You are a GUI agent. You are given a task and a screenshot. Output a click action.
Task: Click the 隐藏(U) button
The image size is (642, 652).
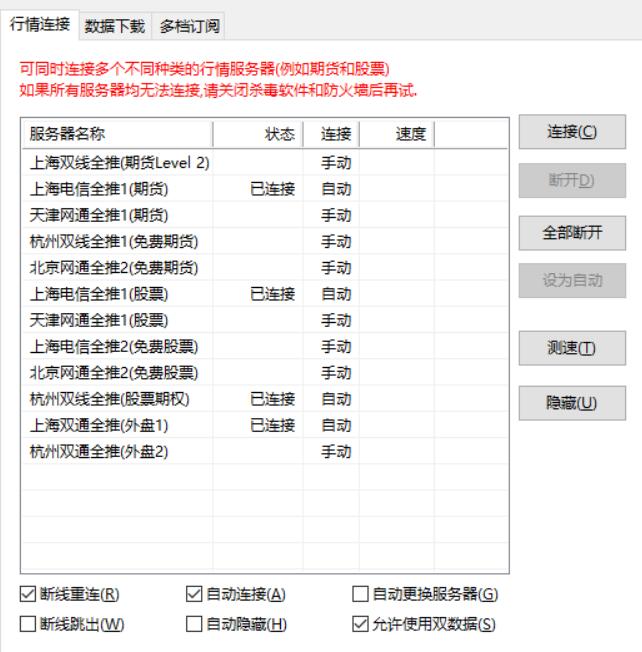[x=572, y=403]
